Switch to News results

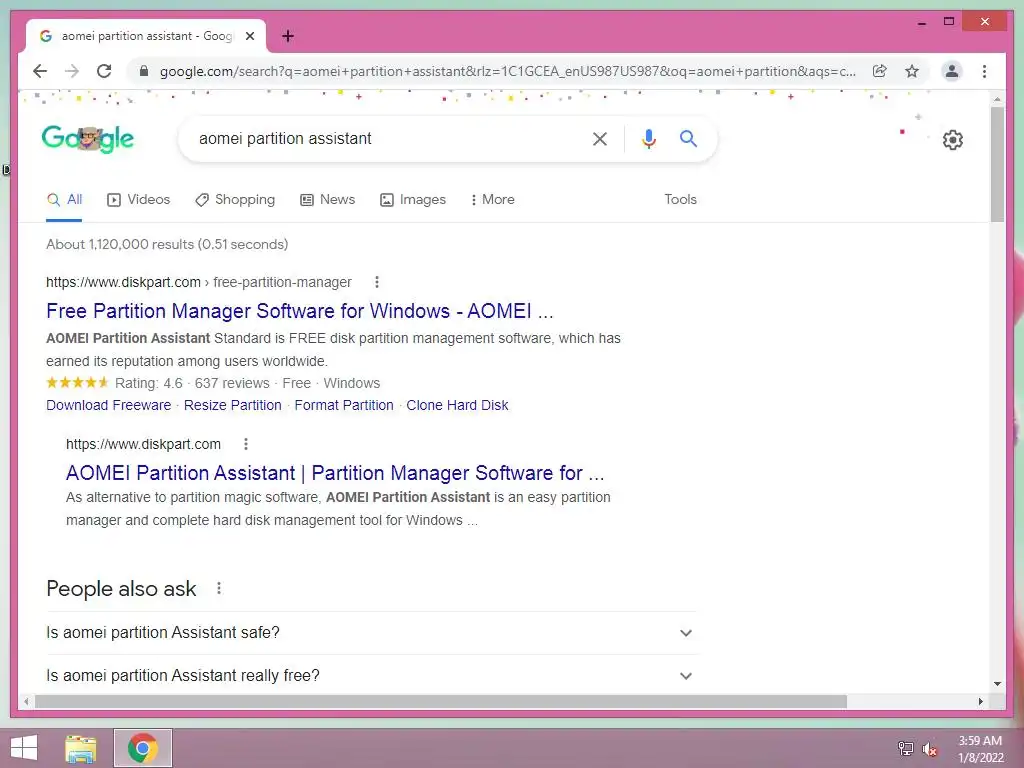(327, 200)
